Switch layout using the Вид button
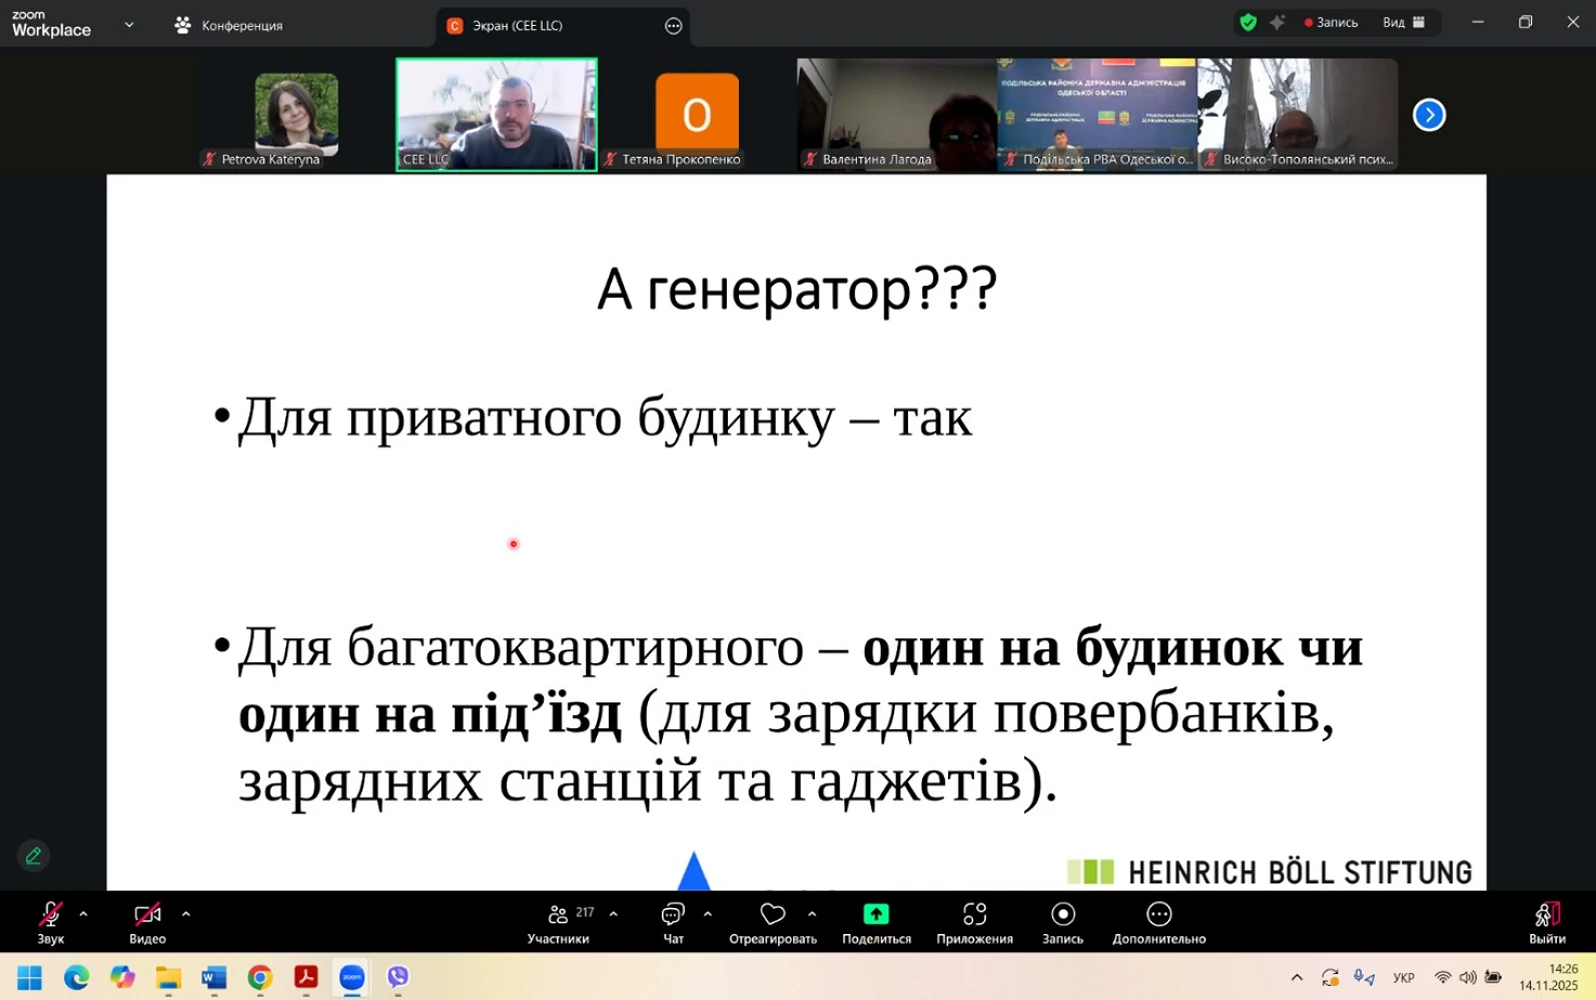Viewport: 1596px width, 1000px height. pyautogui.click(x=1404, y=22)
